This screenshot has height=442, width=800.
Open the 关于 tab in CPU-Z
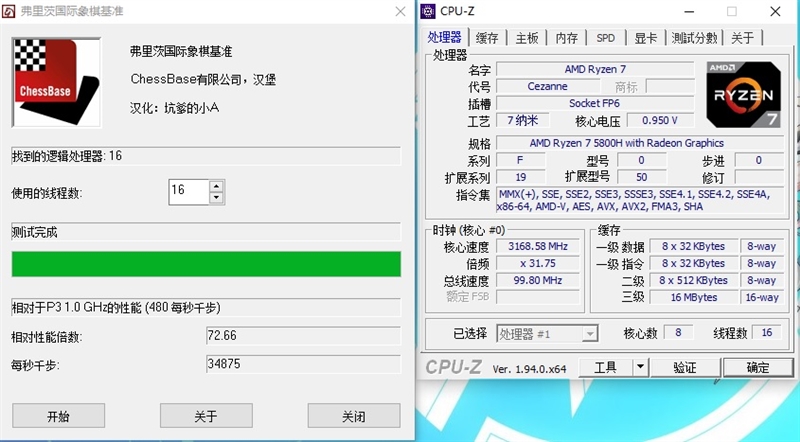[742, 38]
